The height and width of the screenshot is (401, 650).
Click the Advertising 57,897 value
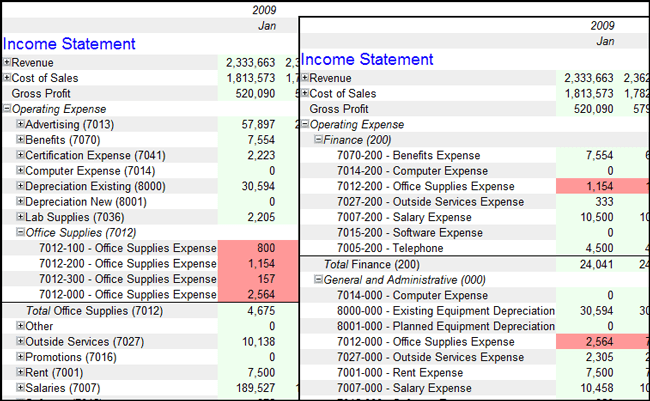coord(258,124)
